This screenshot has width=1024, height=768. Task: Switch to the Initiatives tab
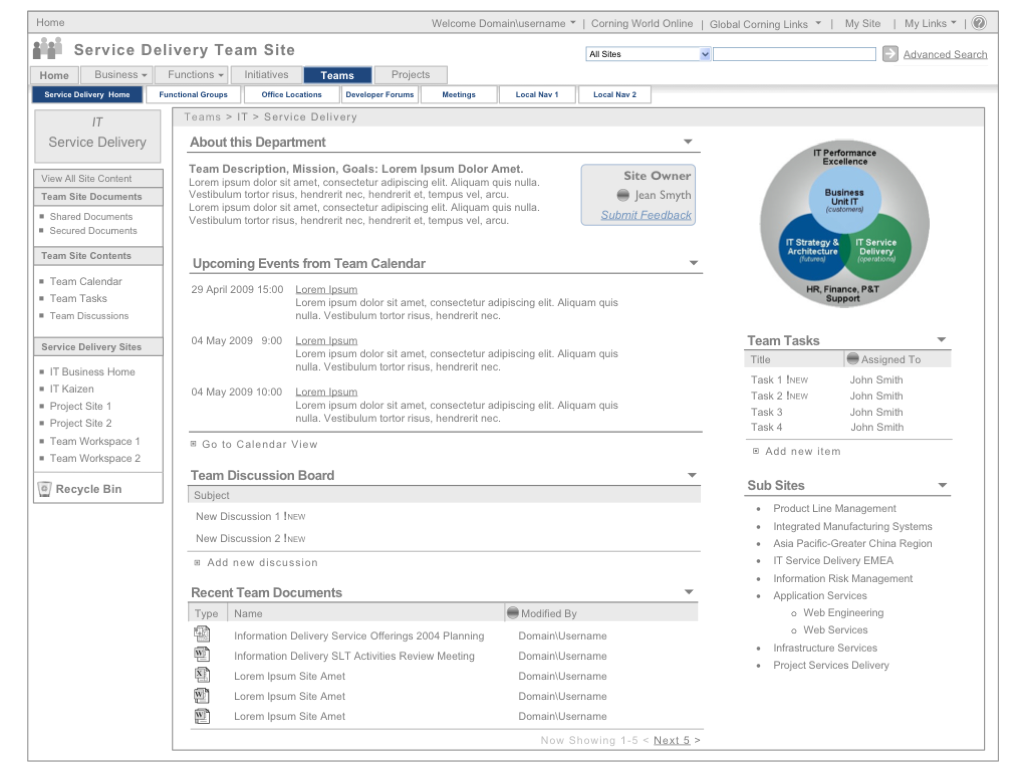click(266, 74)
